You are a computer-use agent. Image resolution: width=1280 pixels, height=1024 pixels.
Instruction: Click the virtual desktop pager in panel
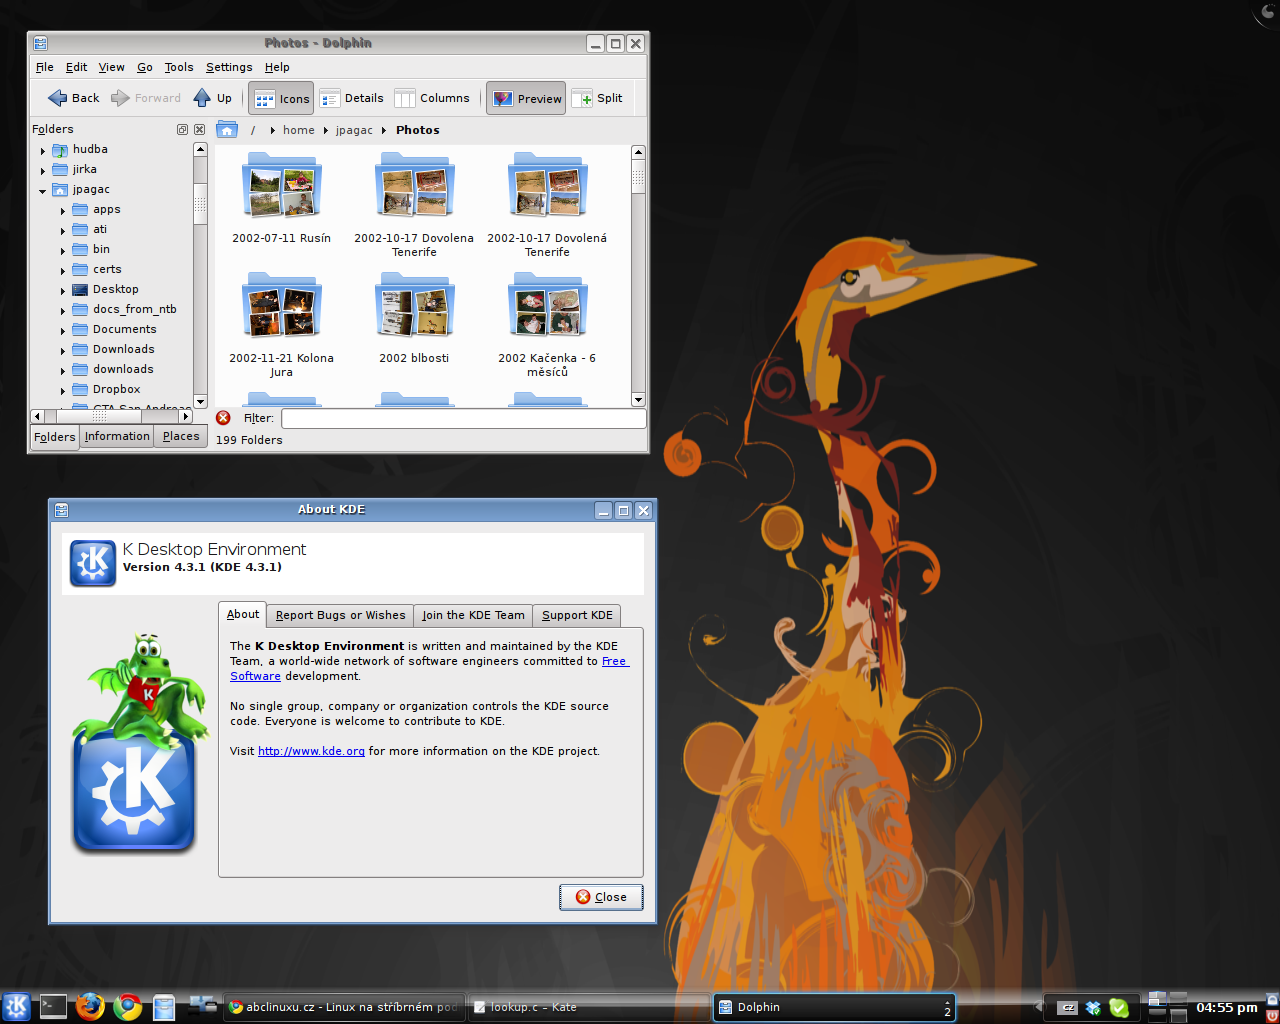pos(1167,1007)
